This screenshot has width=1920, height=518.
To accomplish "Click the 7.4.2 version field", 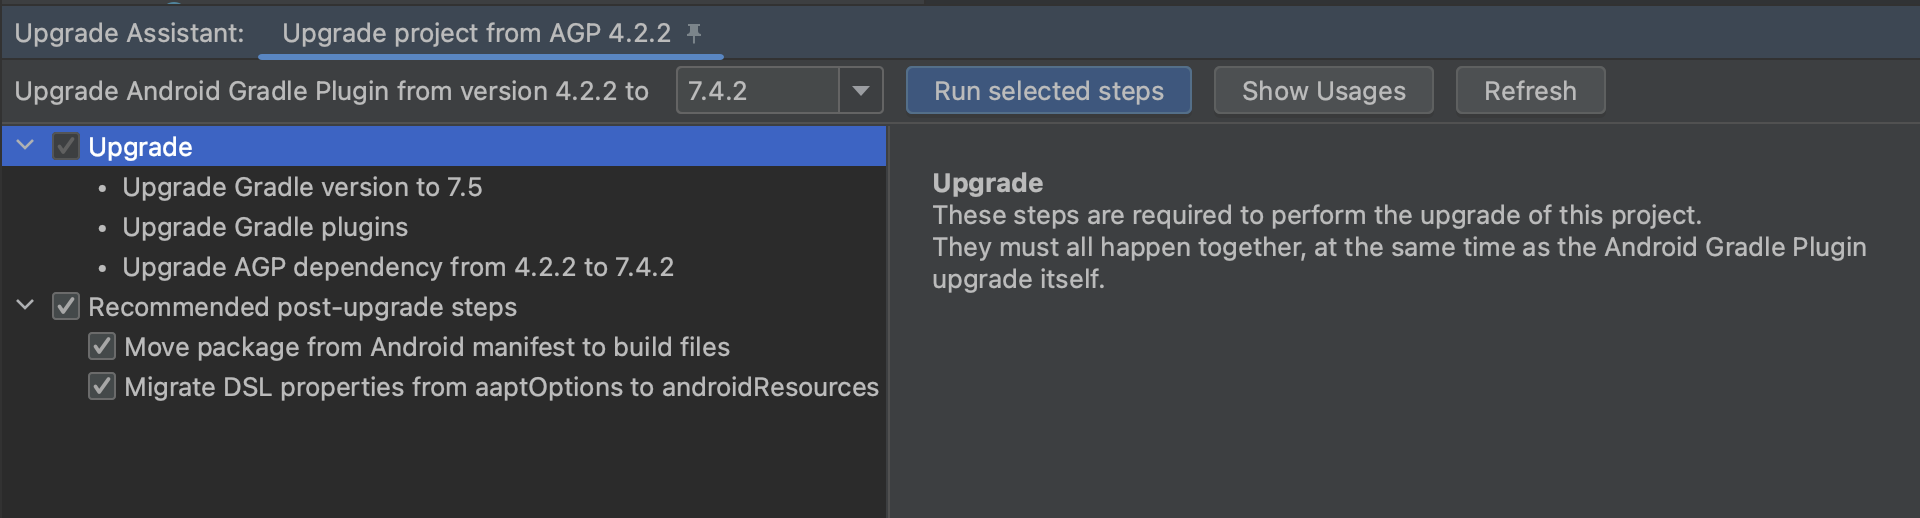I will 757,91.
